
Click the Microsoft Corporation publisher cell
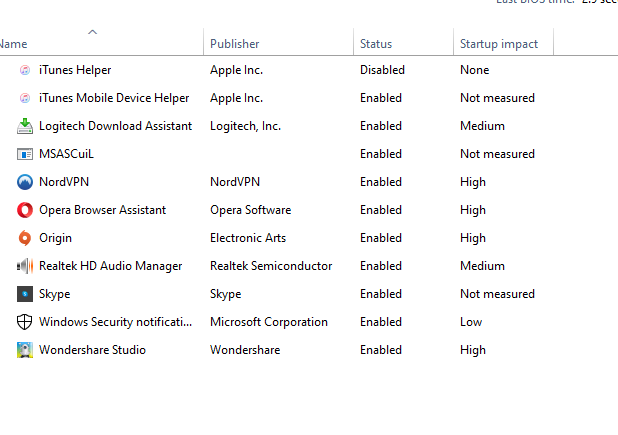[x=269, y=322]
